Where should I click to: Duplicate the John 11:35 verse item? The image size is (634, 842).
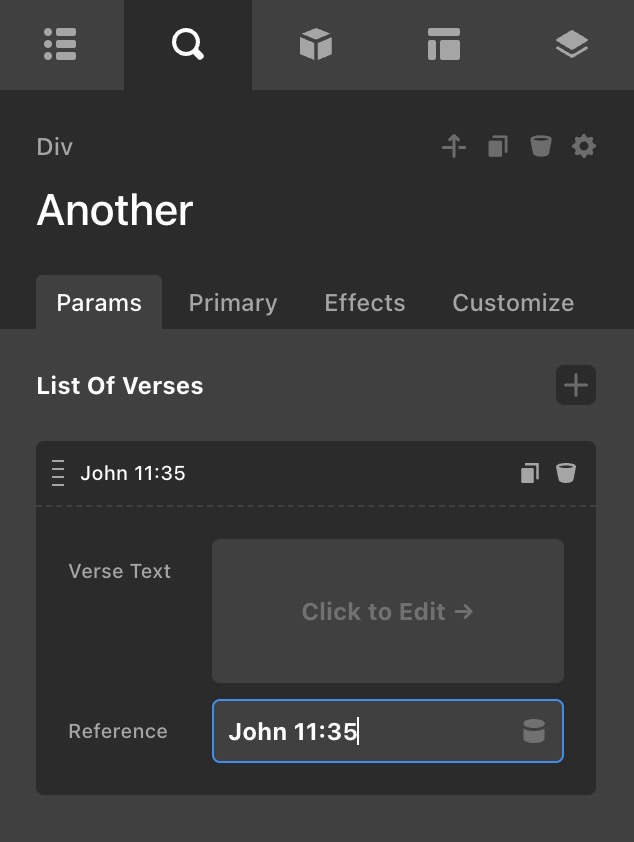(530, 473)
